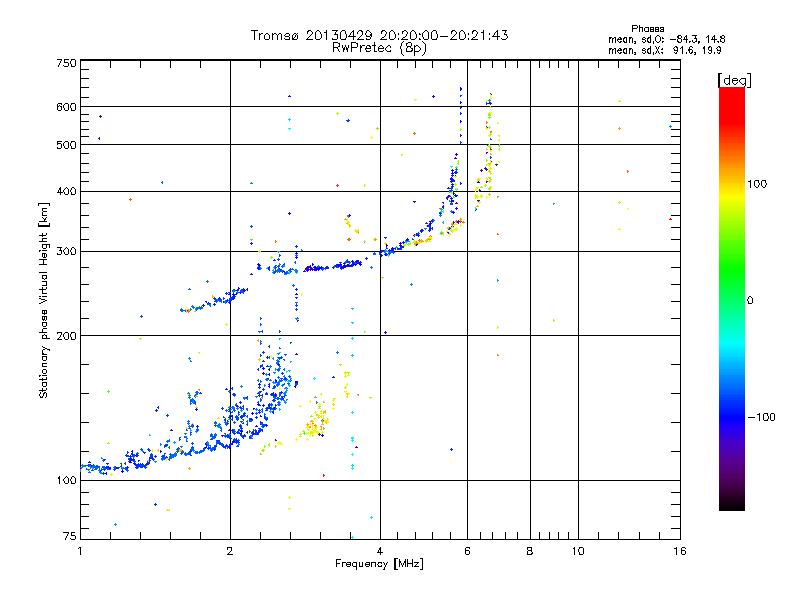Click the y-axis tick label '500'

pos(67,145)
